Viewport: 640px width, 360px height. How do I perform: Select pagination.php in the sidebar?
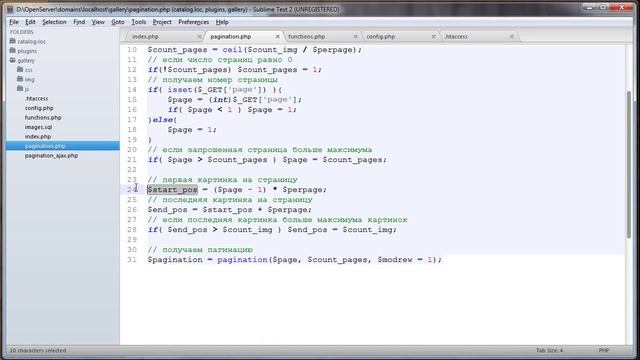pyautogui.click(x=45, y=146)
